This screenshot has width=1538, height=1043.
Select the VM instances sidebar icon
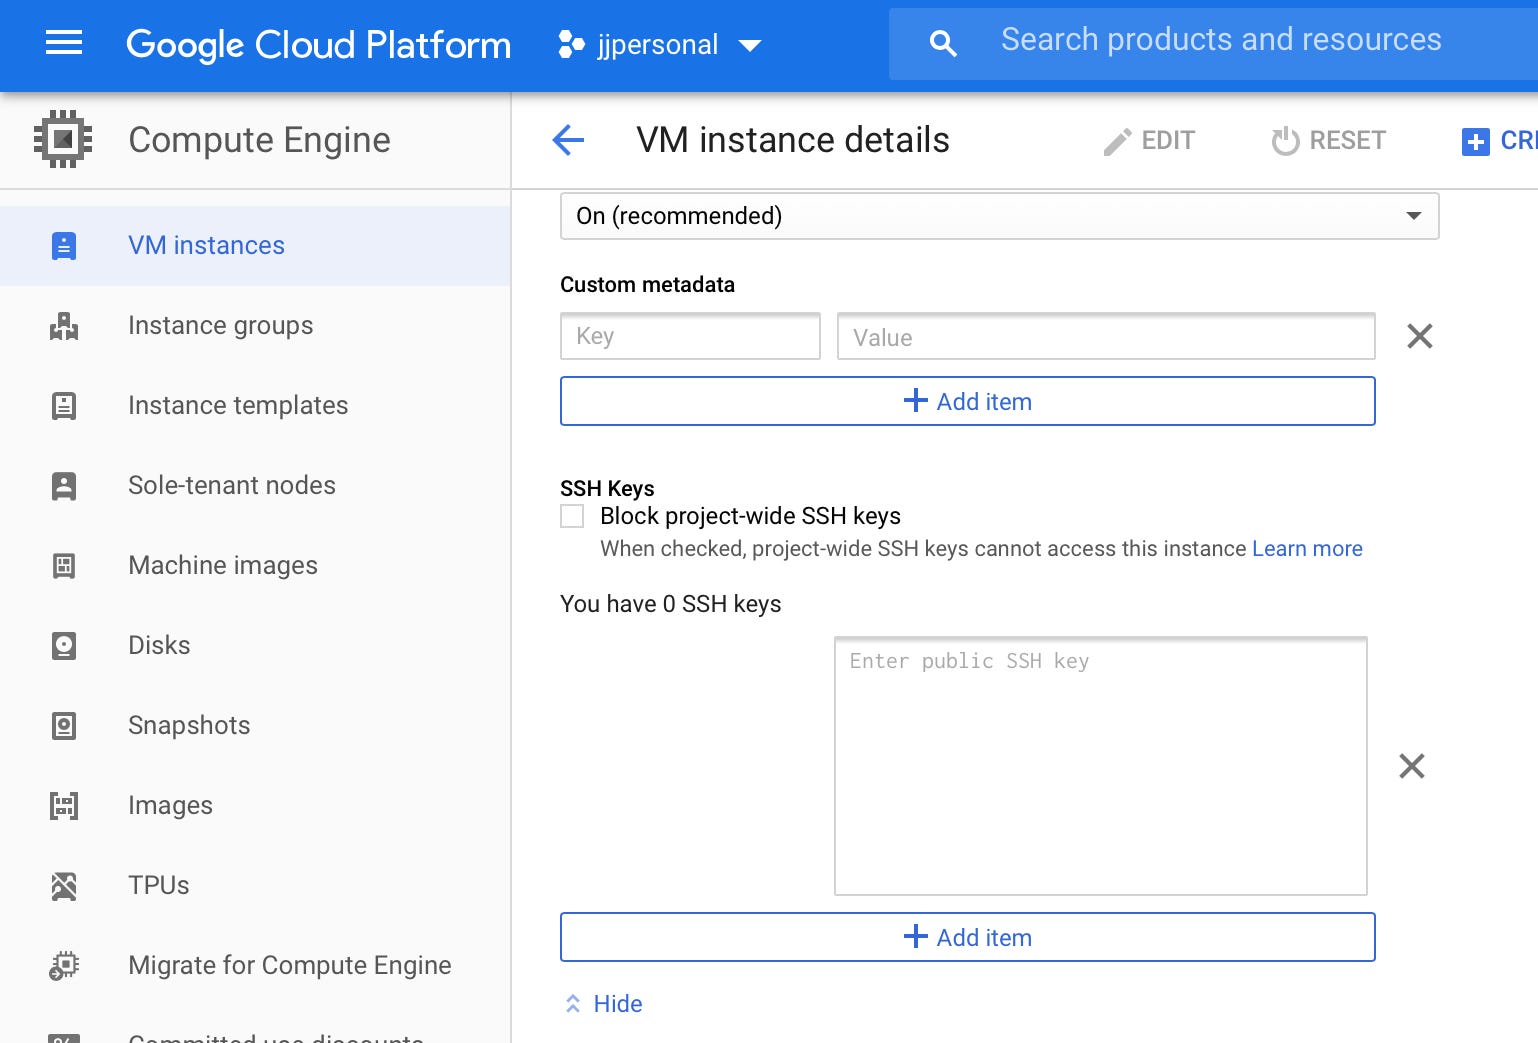point(64,245)
